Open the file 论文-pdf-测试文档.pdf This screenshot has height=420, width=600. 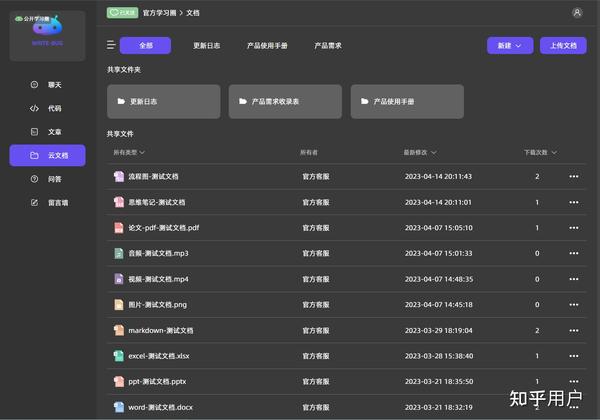164,228
